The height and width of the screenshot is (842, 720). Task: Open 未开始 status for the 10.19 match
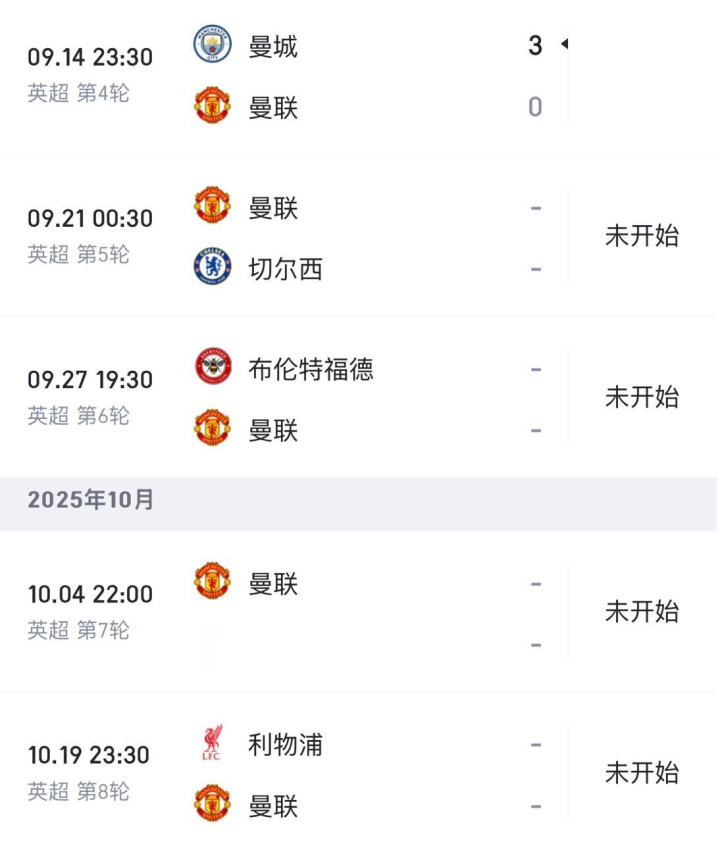[642, 774]
